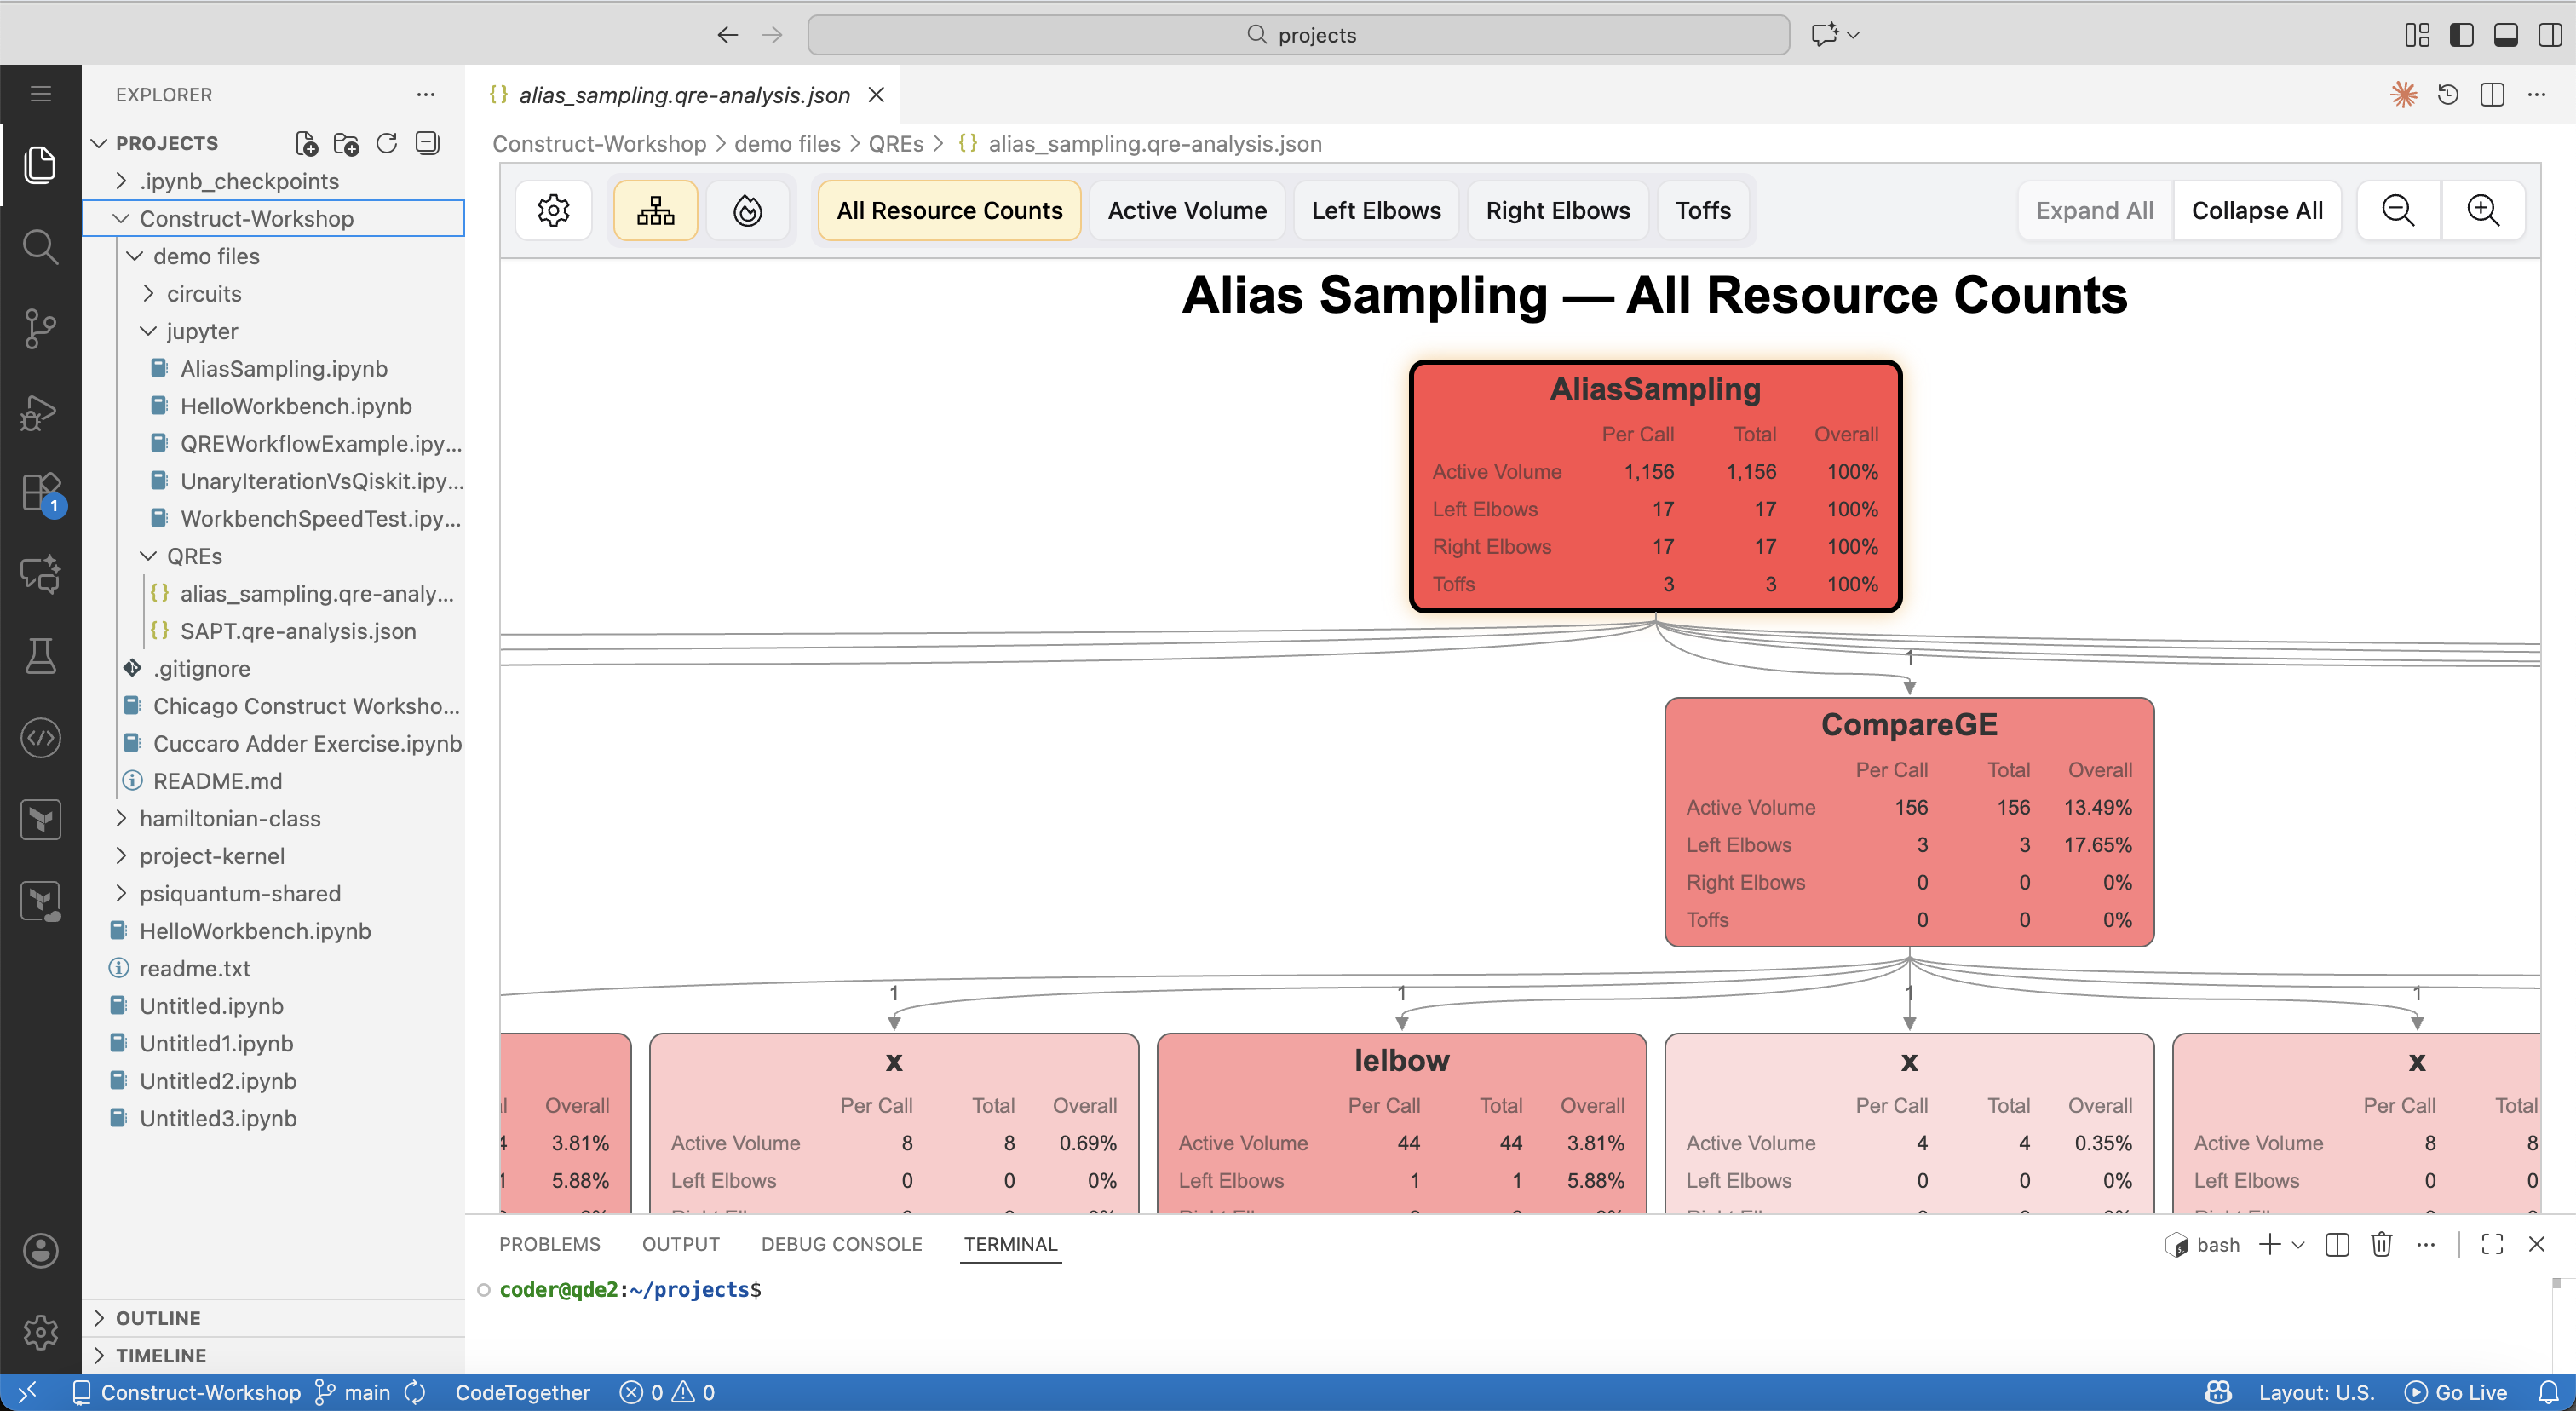The width and height of the screenshot is (2576, 1411).
Task: Select the Right Elbows filter
Action: pos(1558,211)
